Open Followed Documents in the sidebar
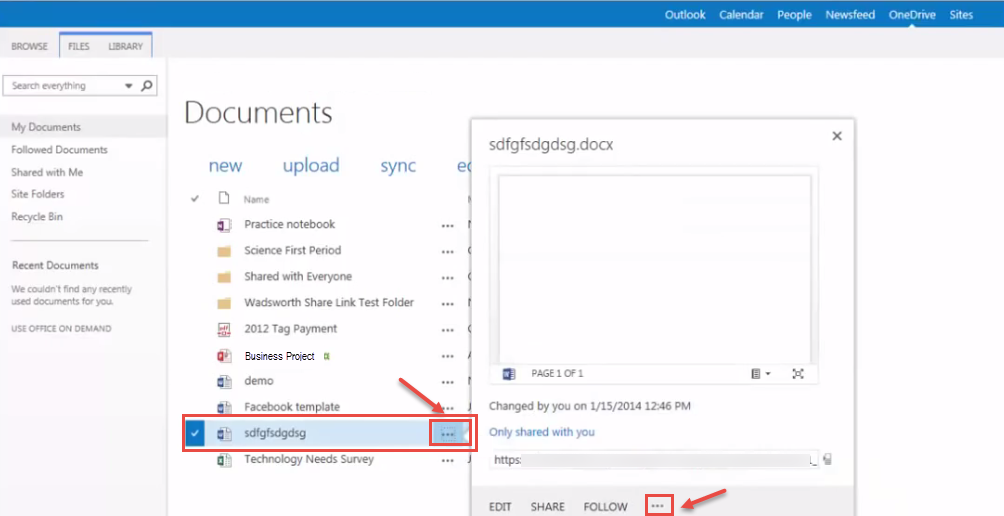 60,150
